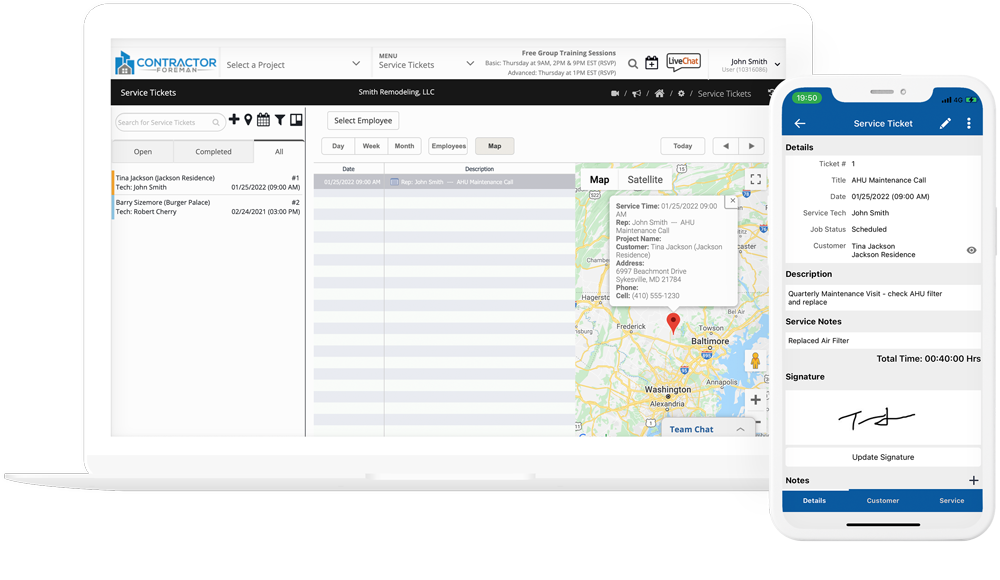Toggle the eye icon next to Customer
Image resolution: width=1000 pixels, height=580 pixels.
[971, 250]
